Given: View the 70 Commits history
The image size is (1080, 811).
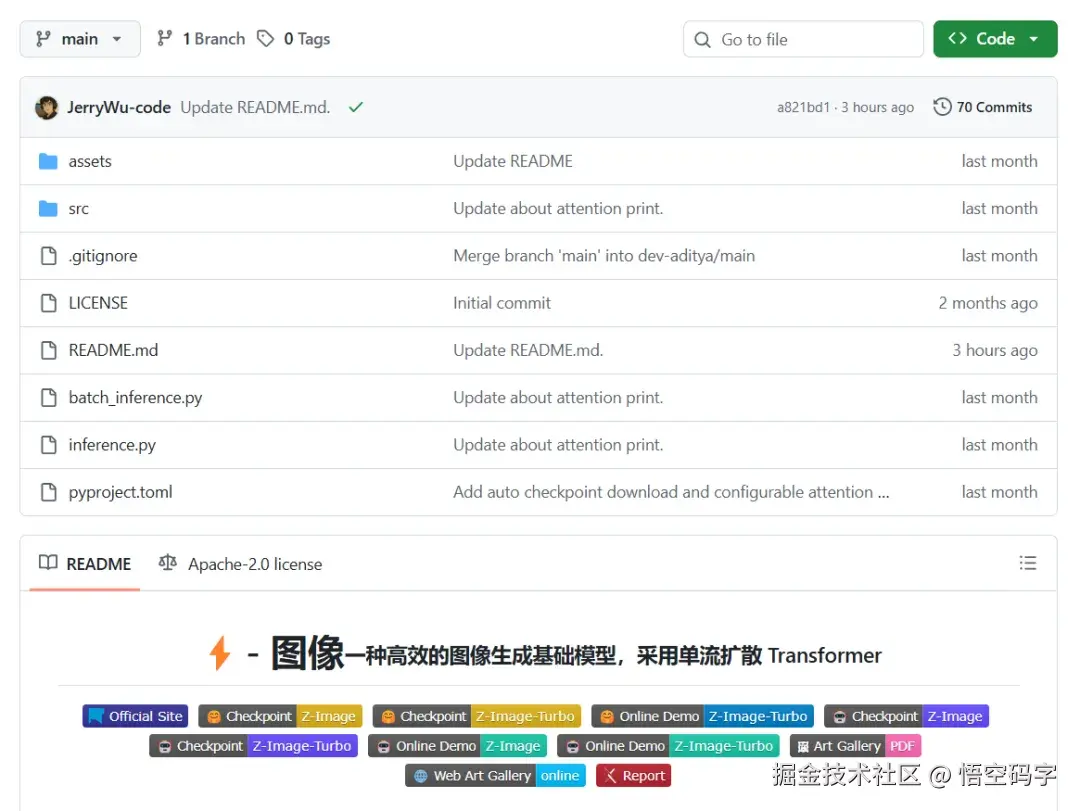Looking at the screenshot, I should (x=994, y=107).
